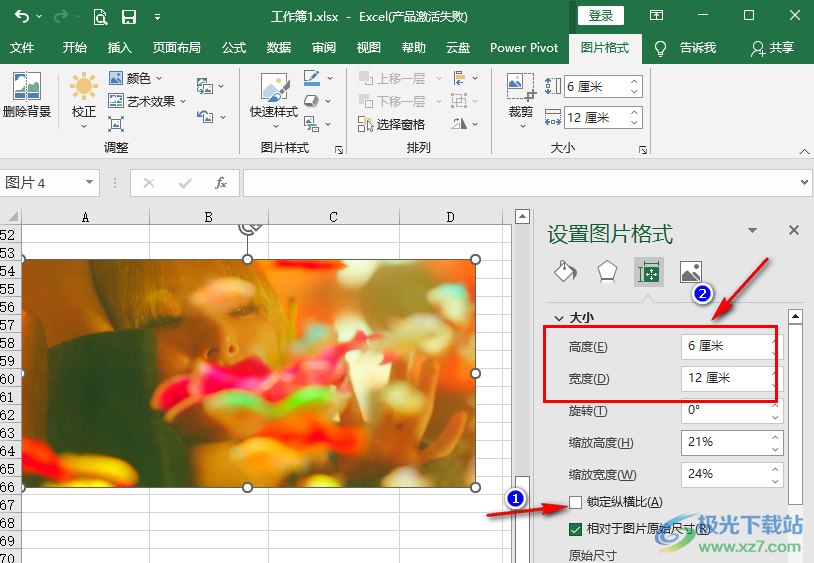The height and width of the screenshot is (563, 814).
Task: Open the Size & Properties pane tab
Action: point(648,271)
